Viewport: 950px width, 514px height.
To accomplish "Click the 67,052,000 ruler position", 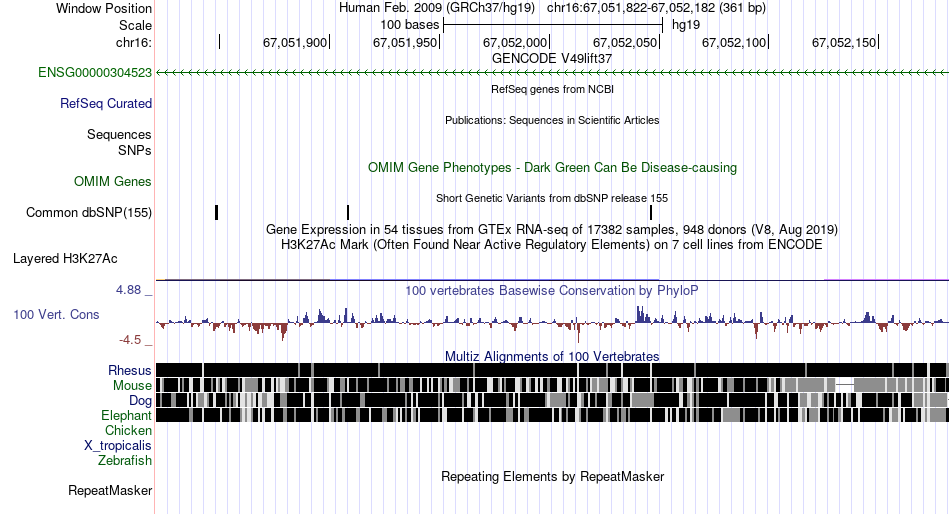I will tap(515, 42).
